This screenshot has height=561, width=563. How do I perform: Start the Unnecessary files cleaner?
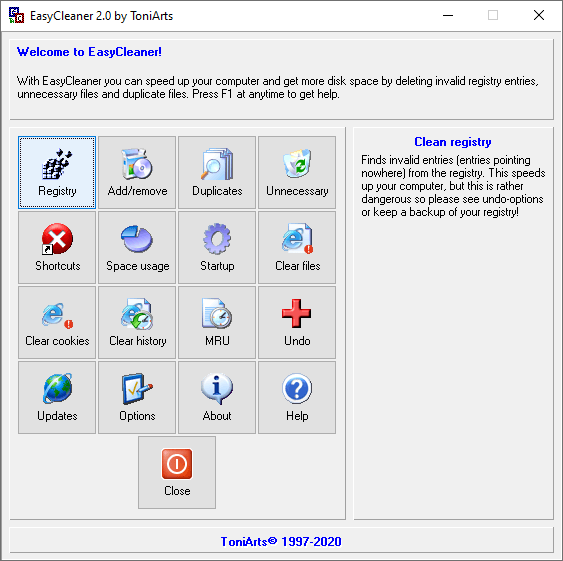point(297,172)
